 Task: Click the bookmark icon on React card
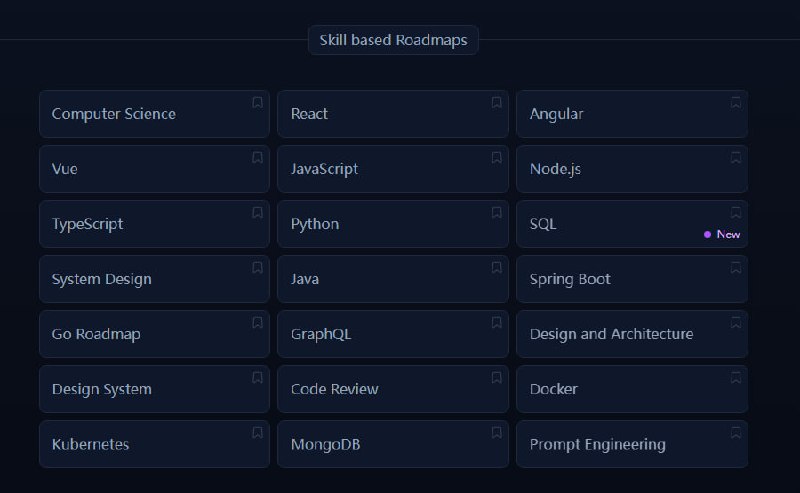pos(496,102)
